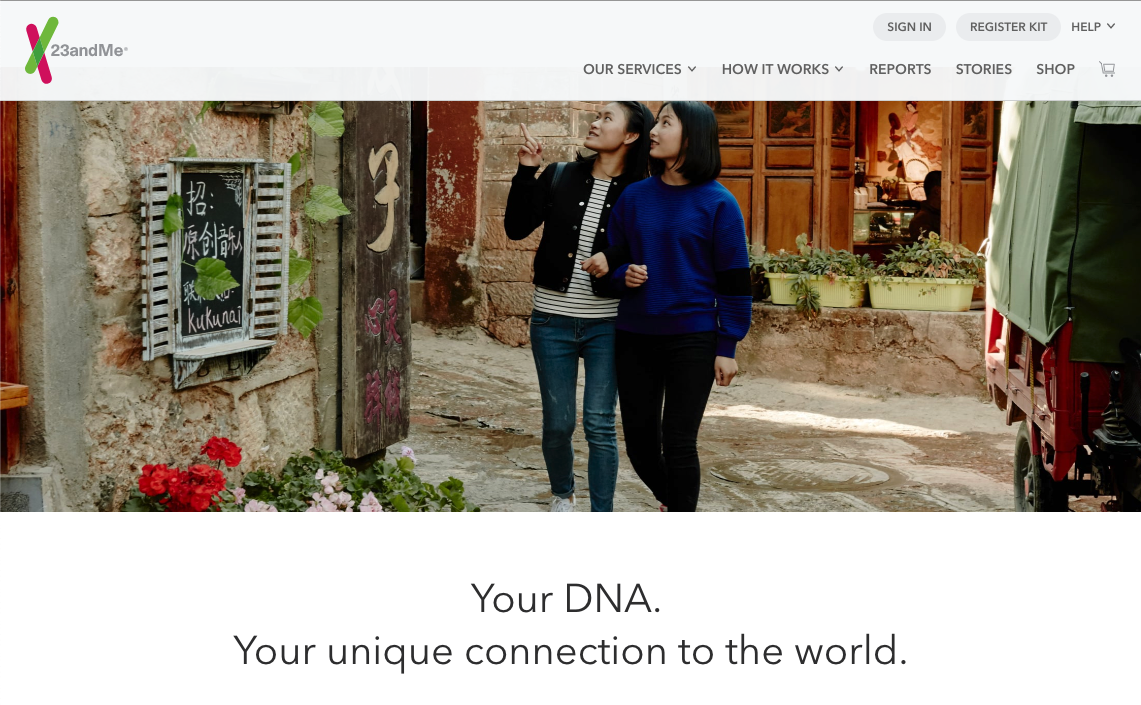This screenshot has width=1141, height=705.
Task: Click the 'Your DNA.' heading
Action: coord(566,599)
